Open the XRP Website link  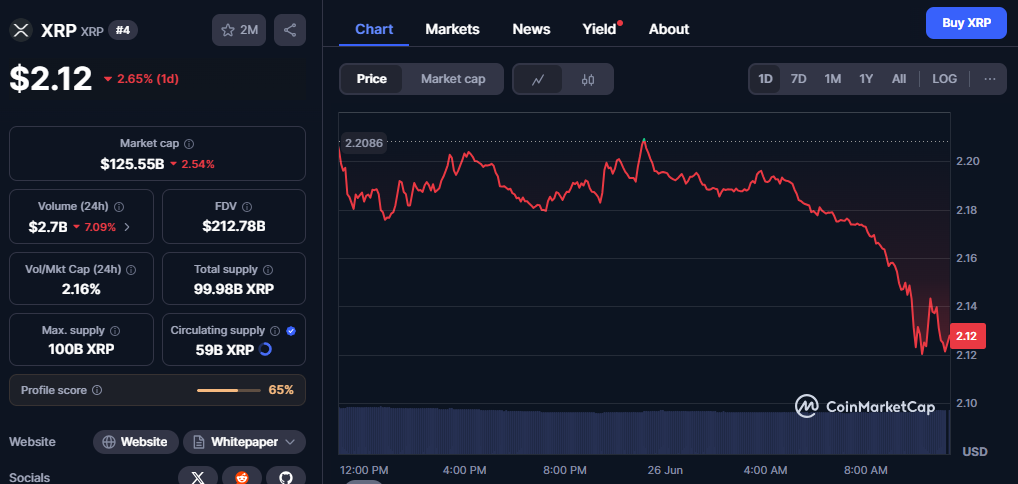pos(136,442)
